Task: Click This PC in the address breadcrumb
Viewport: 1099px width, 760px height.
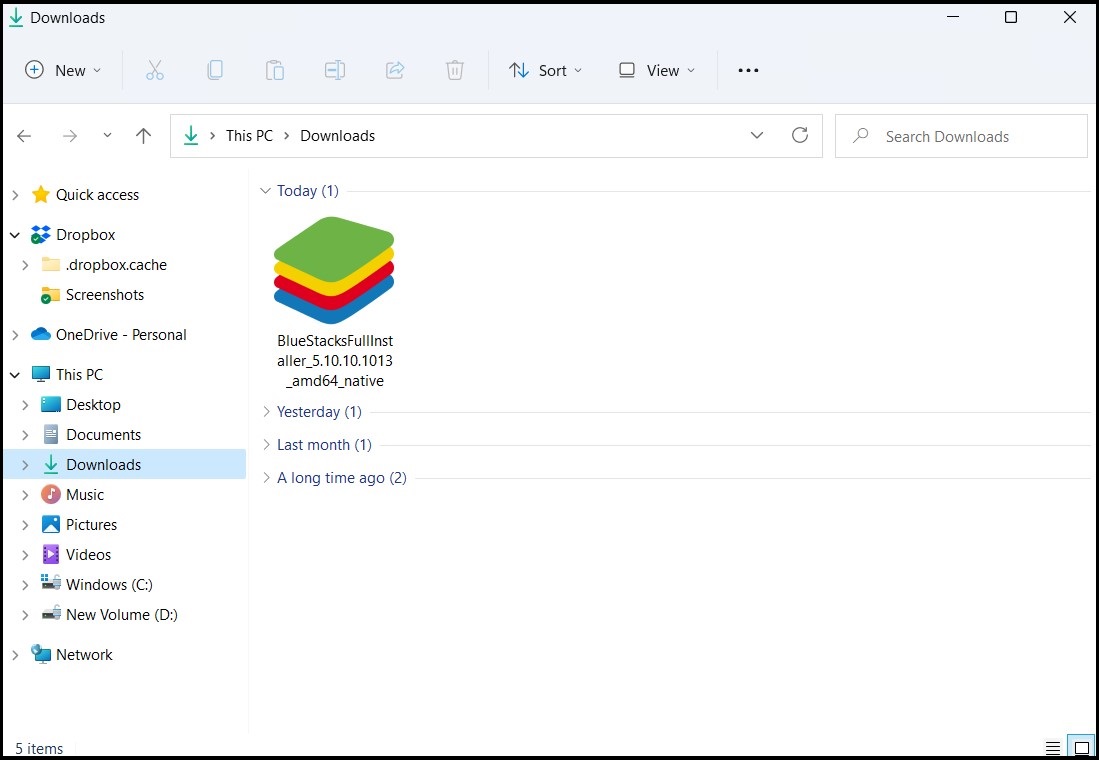Action: [x=249, y=135]
